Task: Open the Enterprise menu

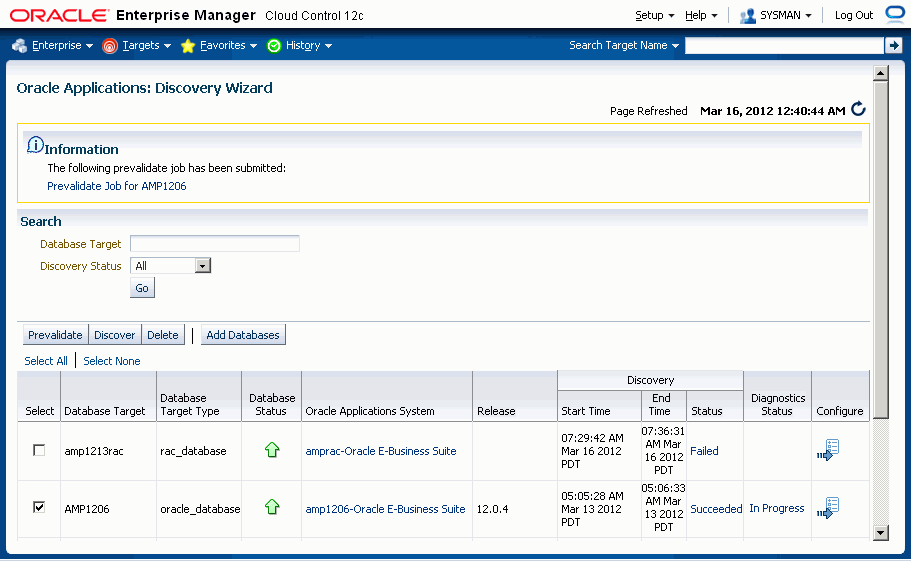Action: (x=62, y=45)
